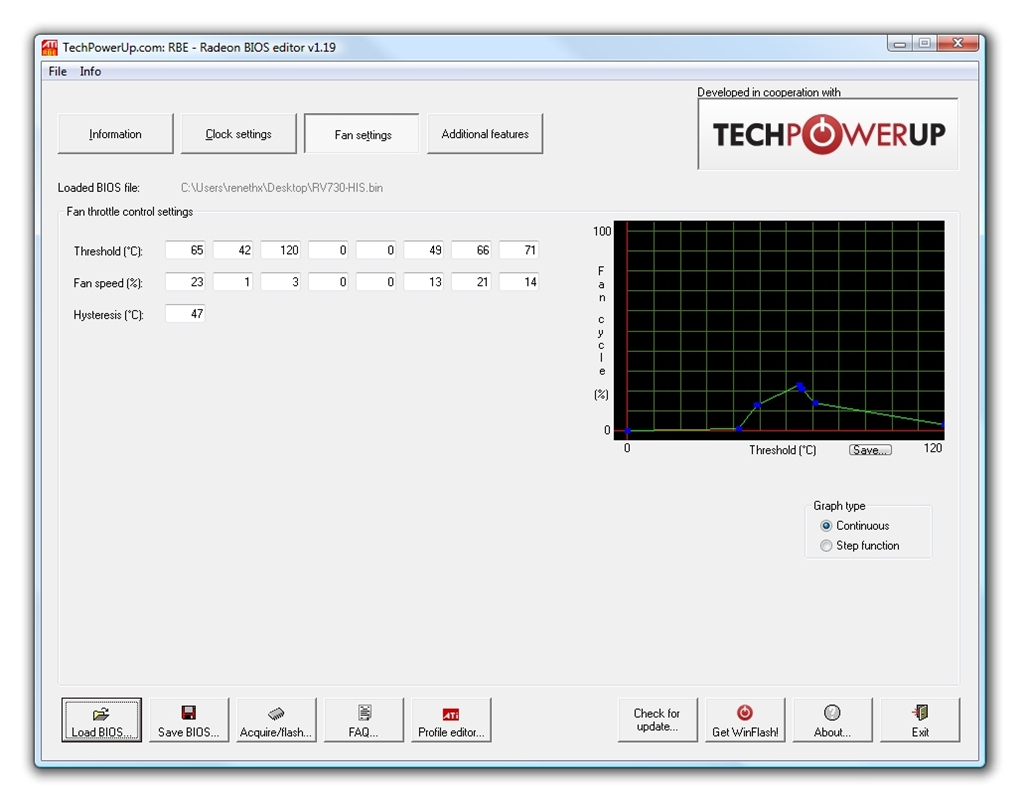Screen dimensions: 1024x806
Task: Click threshold field showing 66
Action: pos(472,250)
